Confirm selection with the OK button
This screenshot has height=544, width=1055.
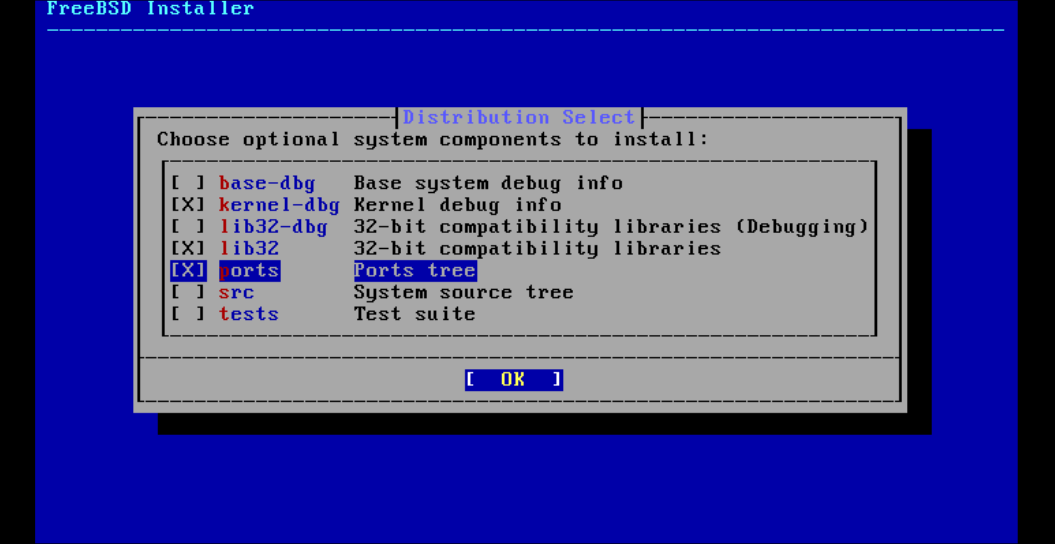click(513, 379)
